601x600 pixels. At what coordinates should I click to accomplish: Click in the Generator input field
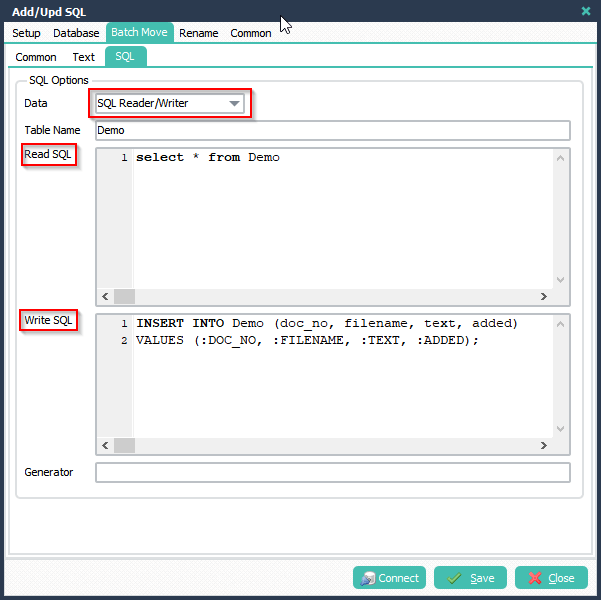[333, 472]
